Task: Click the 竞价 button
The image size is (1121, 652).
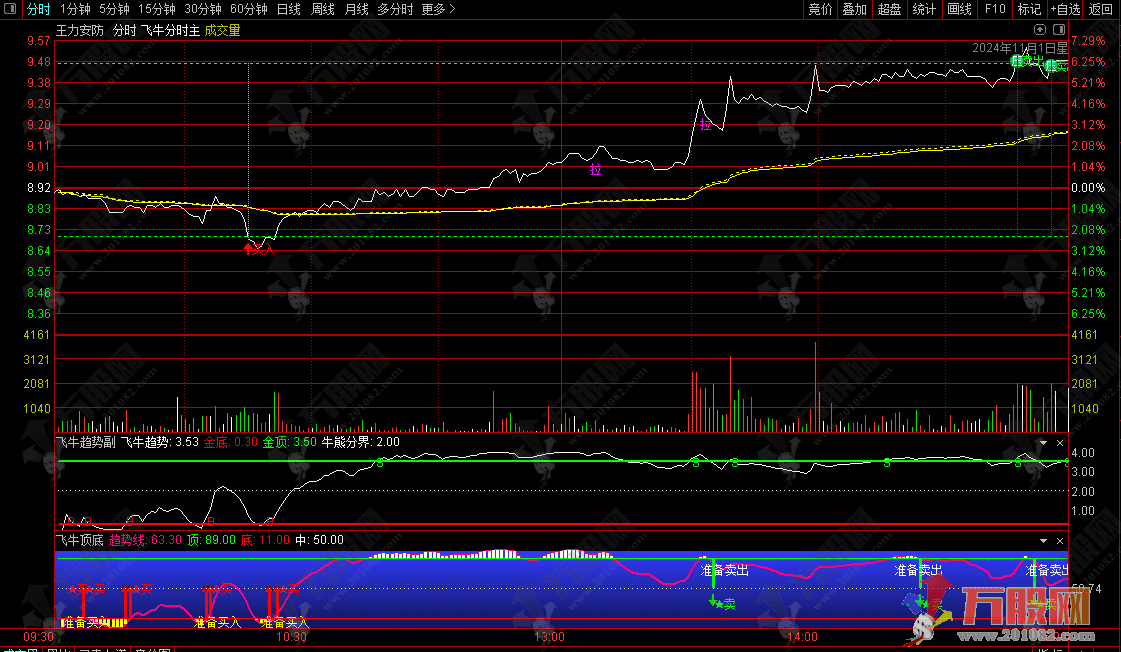Action: coord(820,9)
